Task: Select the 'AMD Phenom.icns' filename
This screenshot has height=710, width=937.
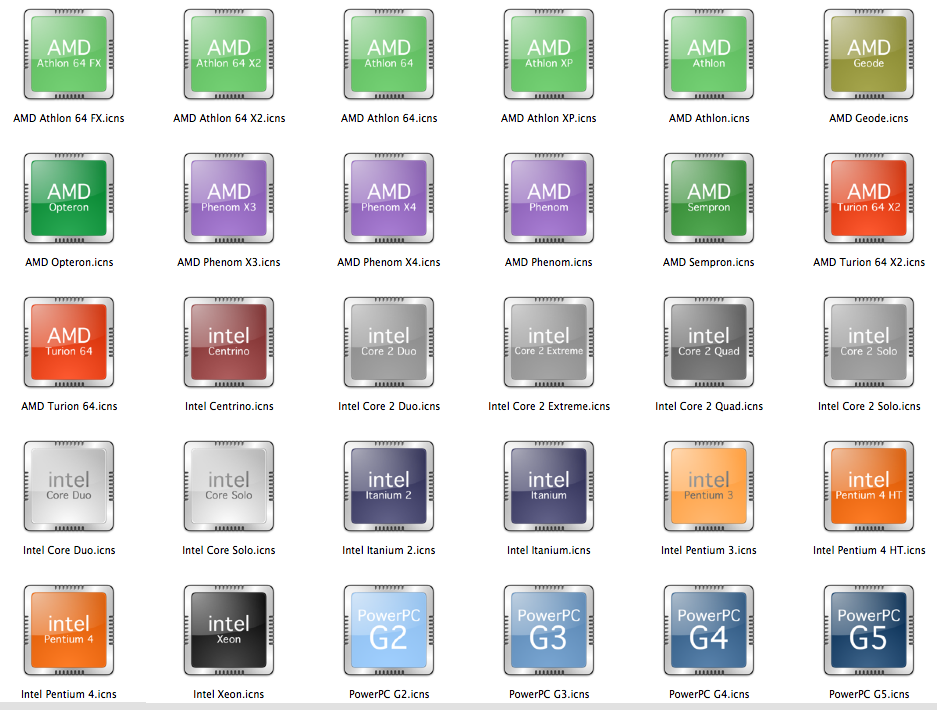Action: (x=549, y=262)
